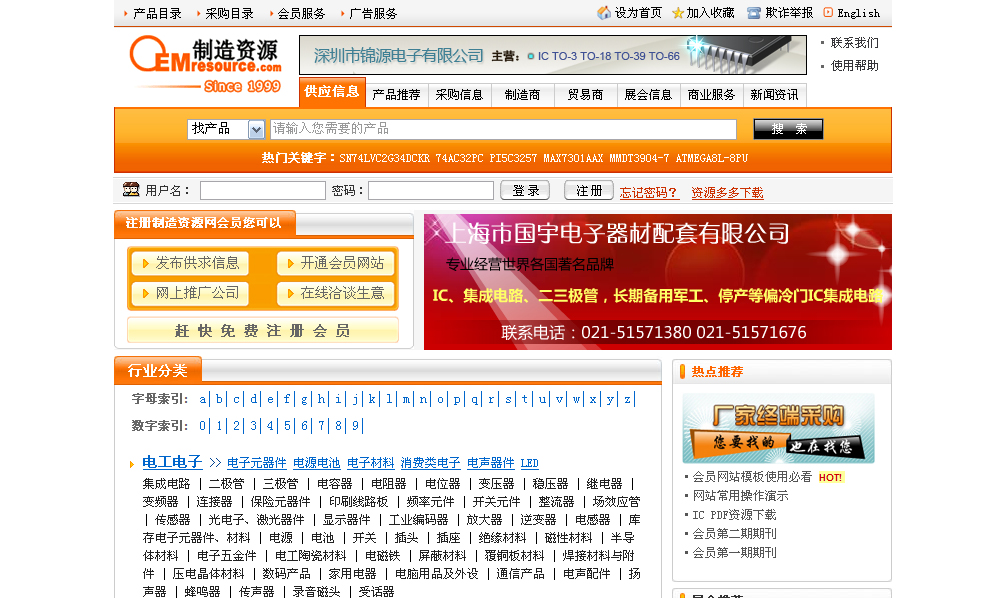This screenshot has height=598, width=1007.
Task: Click the hot keyword ATMEGA8L-8PU
Action: [712, 158]
